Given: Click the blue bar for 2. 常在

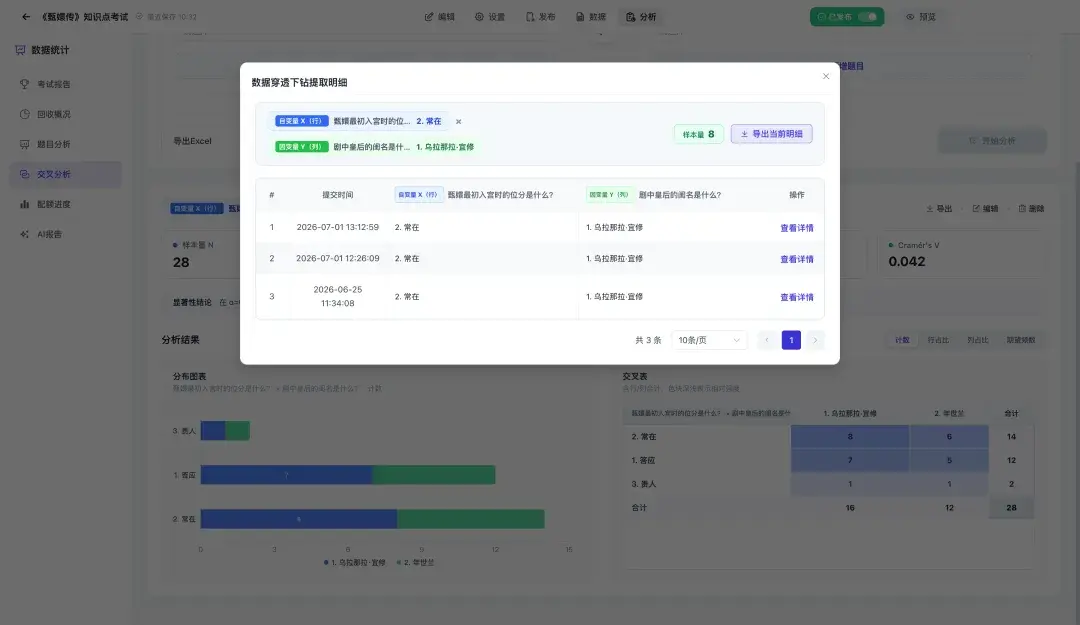Looking at the screenshot, I should coord(298,520).
